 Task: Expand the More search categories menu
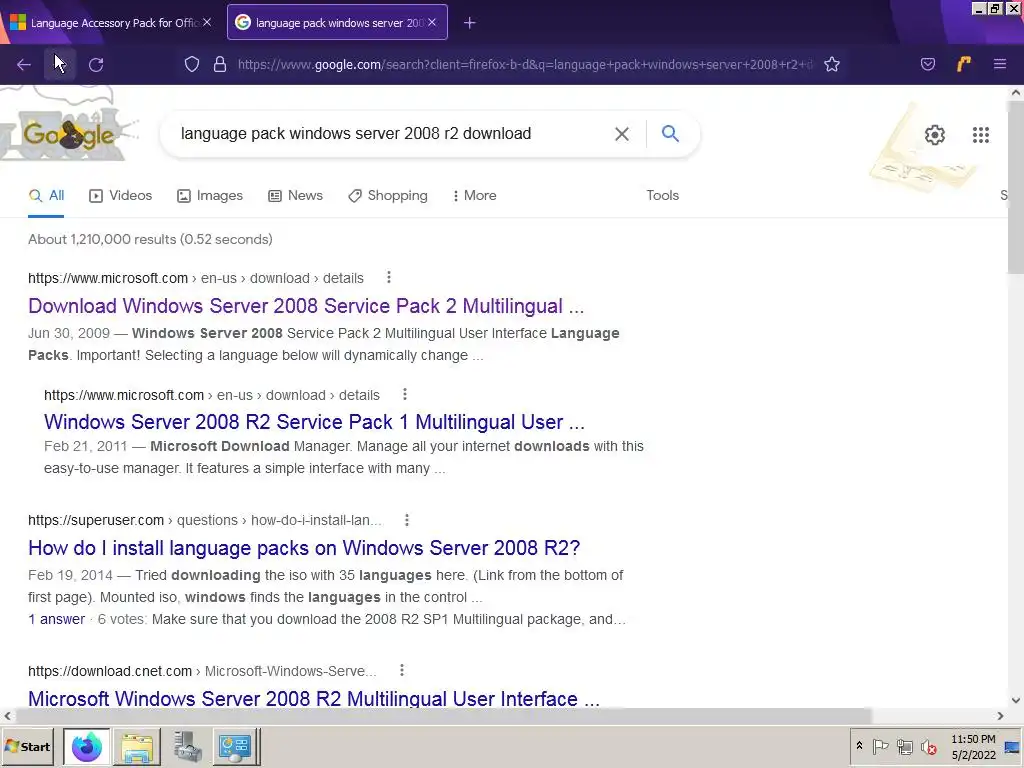click(x=475, y=195)
